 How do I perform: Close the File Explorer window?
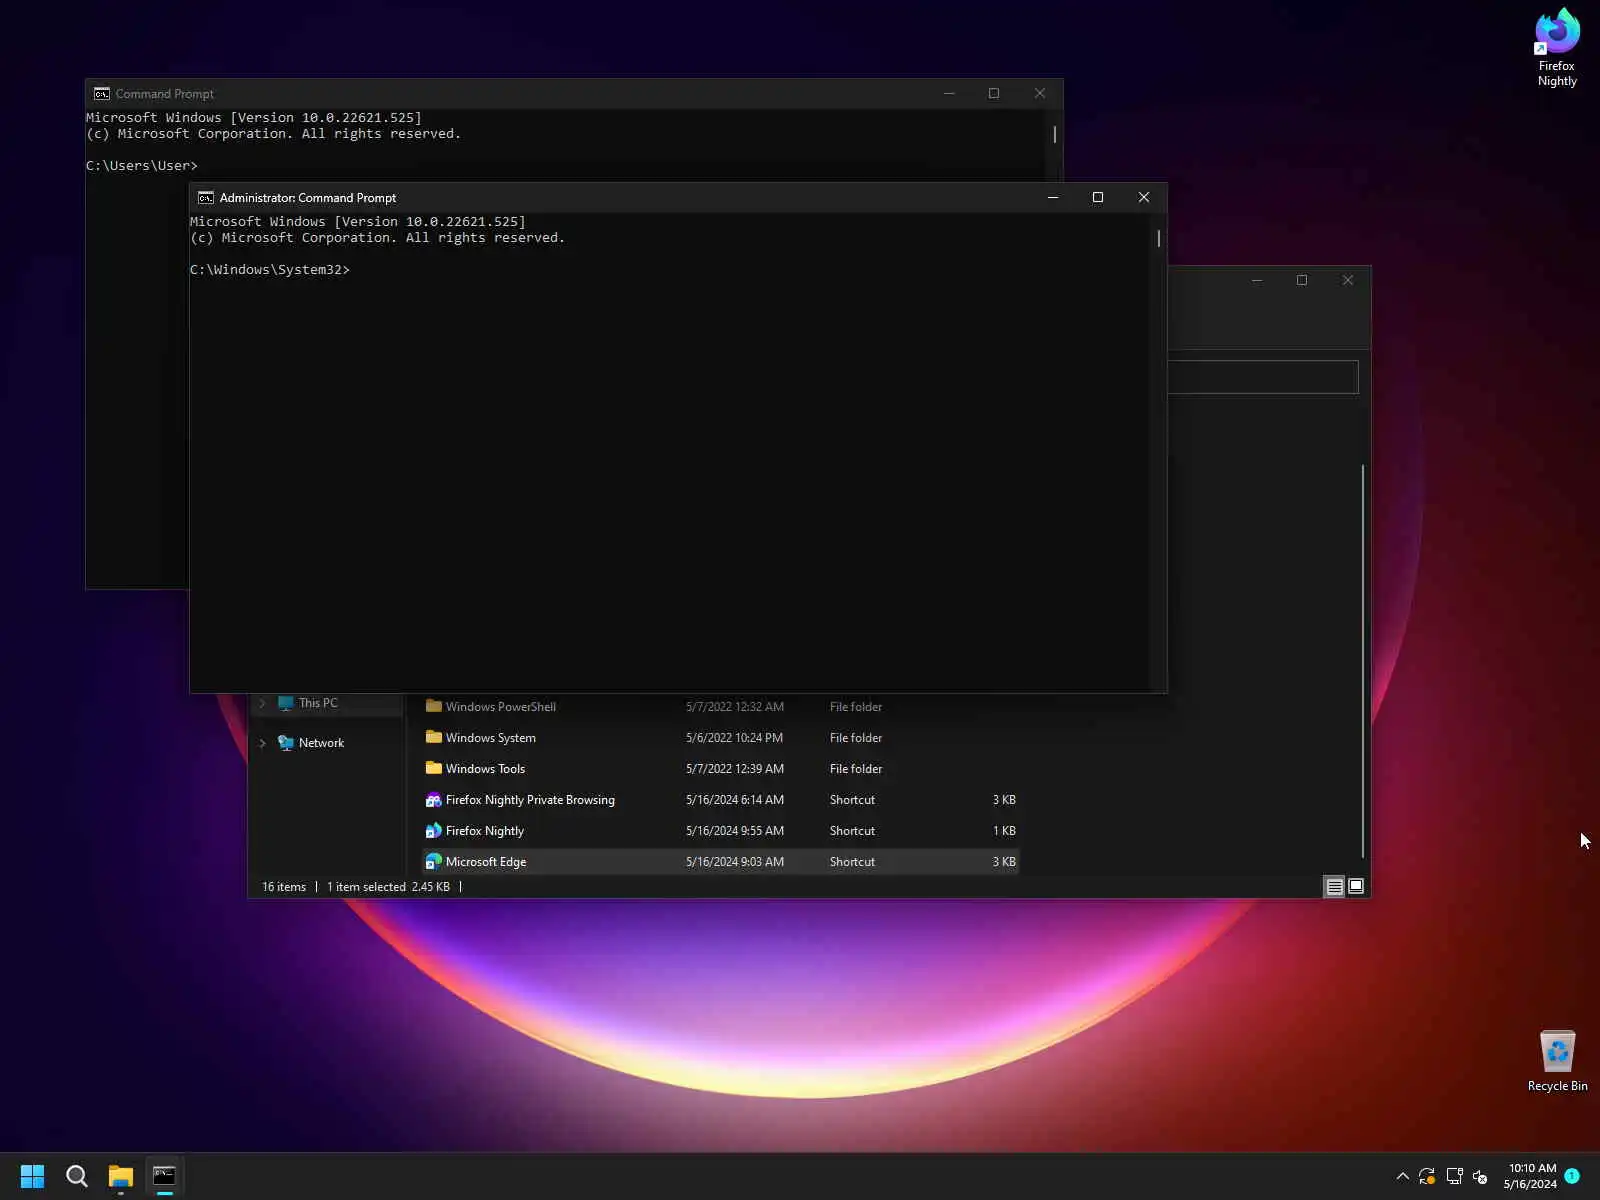click(x=1348, y=280)
